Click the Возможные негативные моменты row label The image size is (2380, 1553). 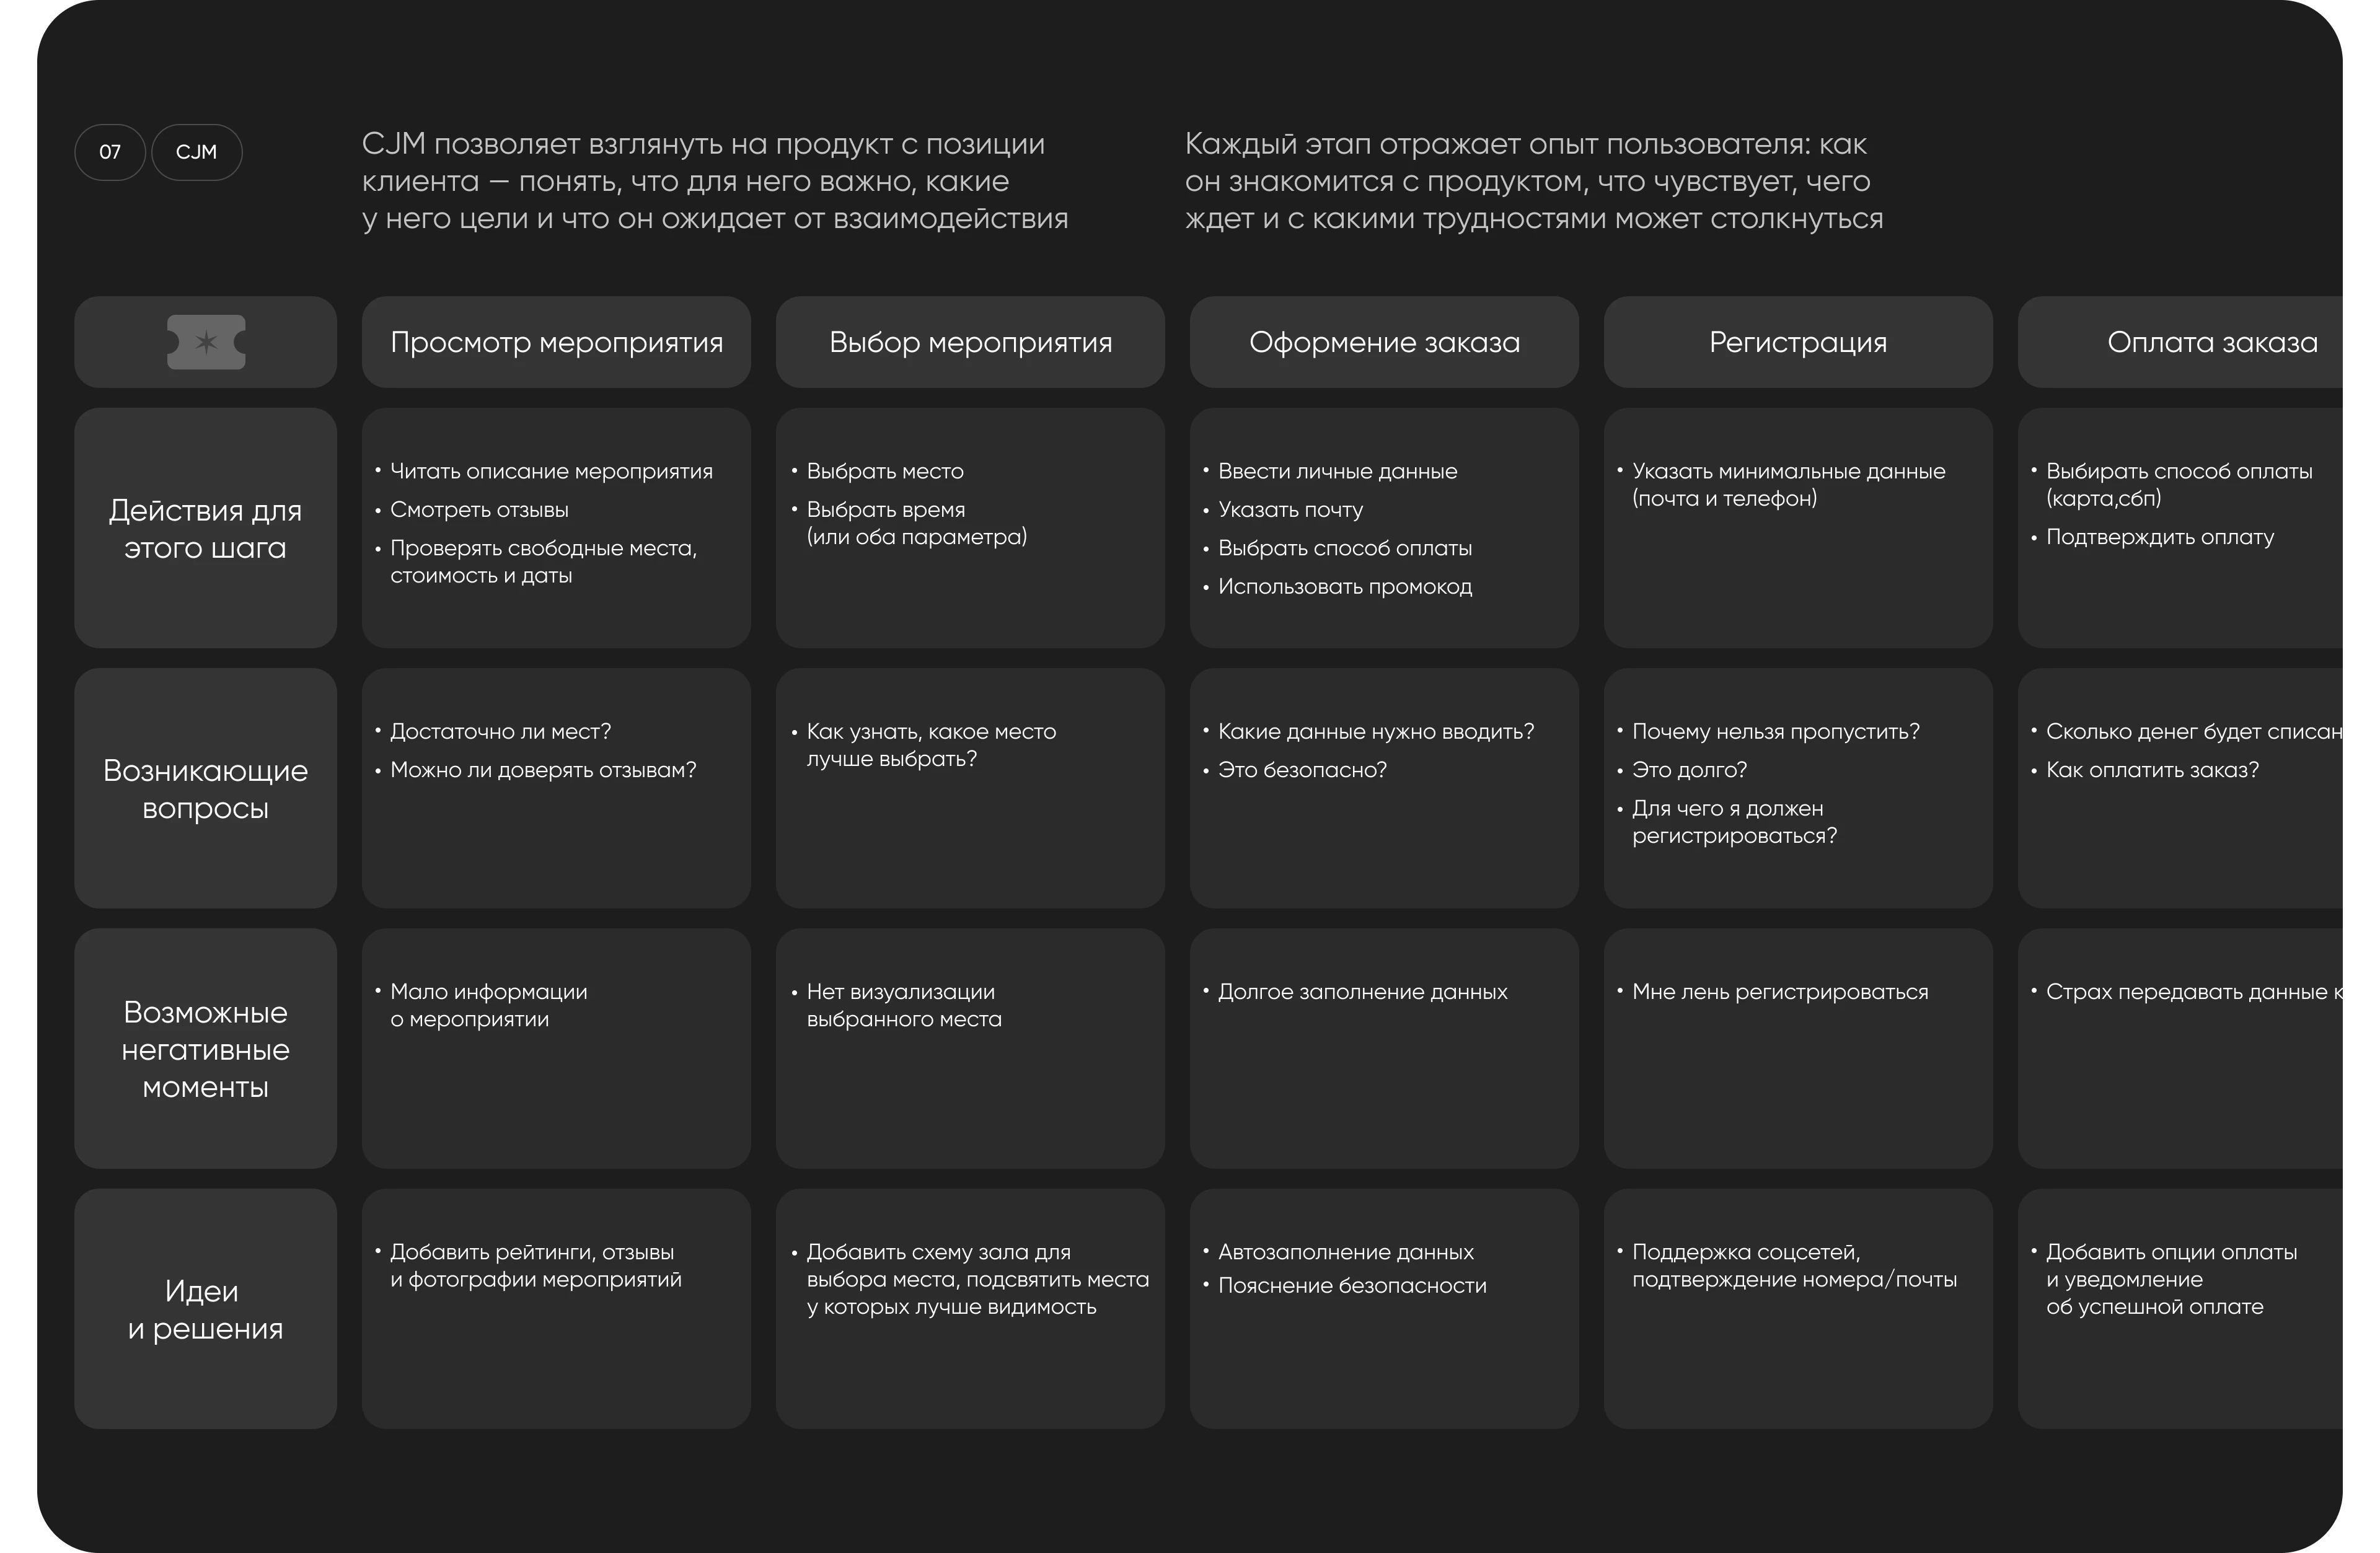point(206,1048)
